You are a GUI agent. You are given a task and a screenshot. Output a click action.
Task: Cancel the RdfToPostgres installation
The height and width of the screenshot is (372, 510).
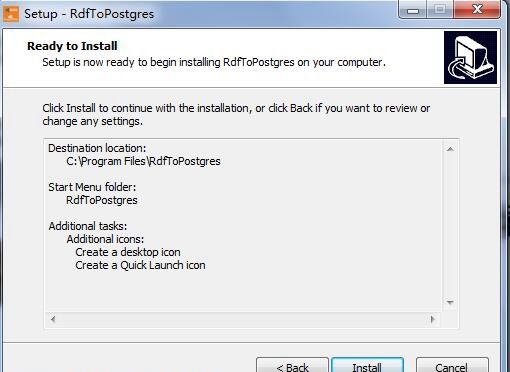[452, 365]
